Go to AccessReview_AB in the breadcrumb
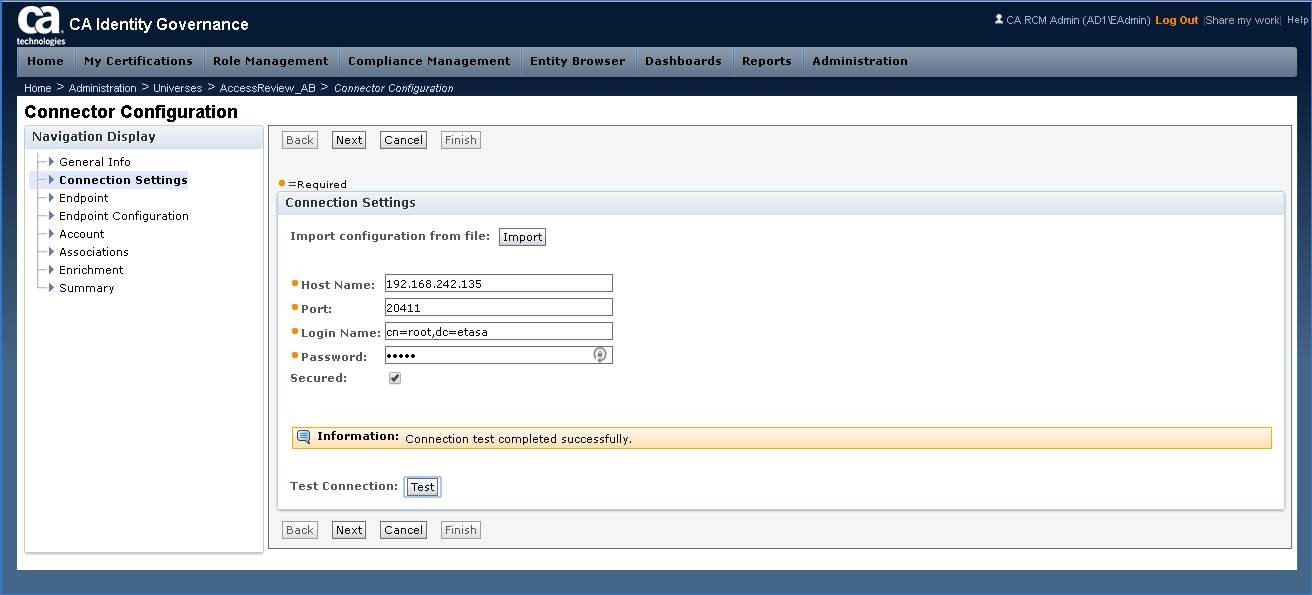This screenshot has height=595, width=1312. coord(267,88)
